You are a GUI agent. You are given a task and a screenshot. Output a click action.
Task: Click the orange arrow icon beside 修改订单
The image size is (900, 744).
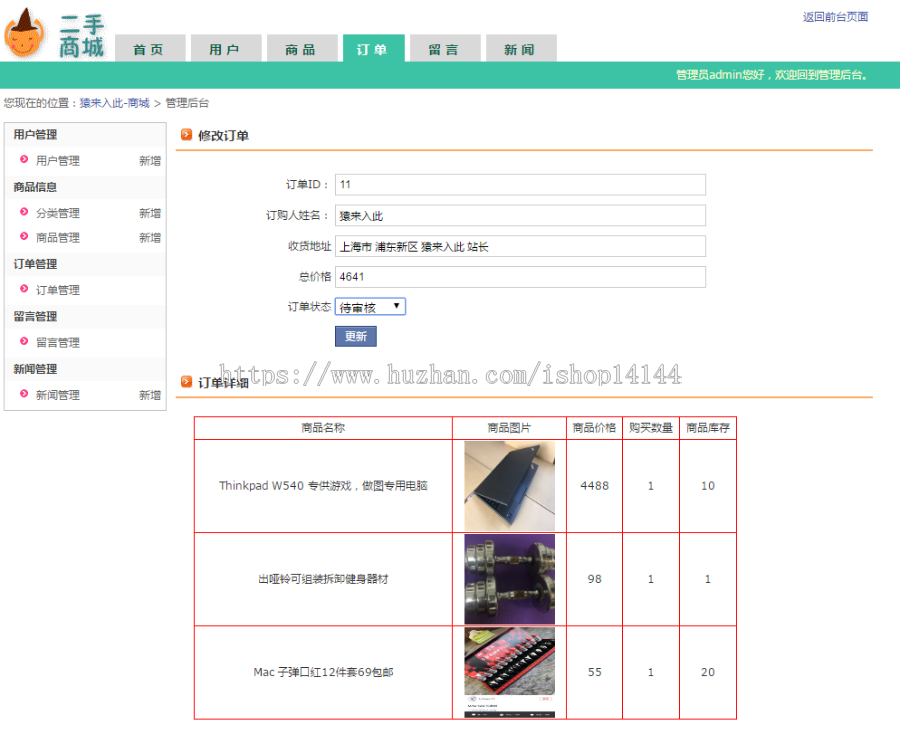[187, 135]
